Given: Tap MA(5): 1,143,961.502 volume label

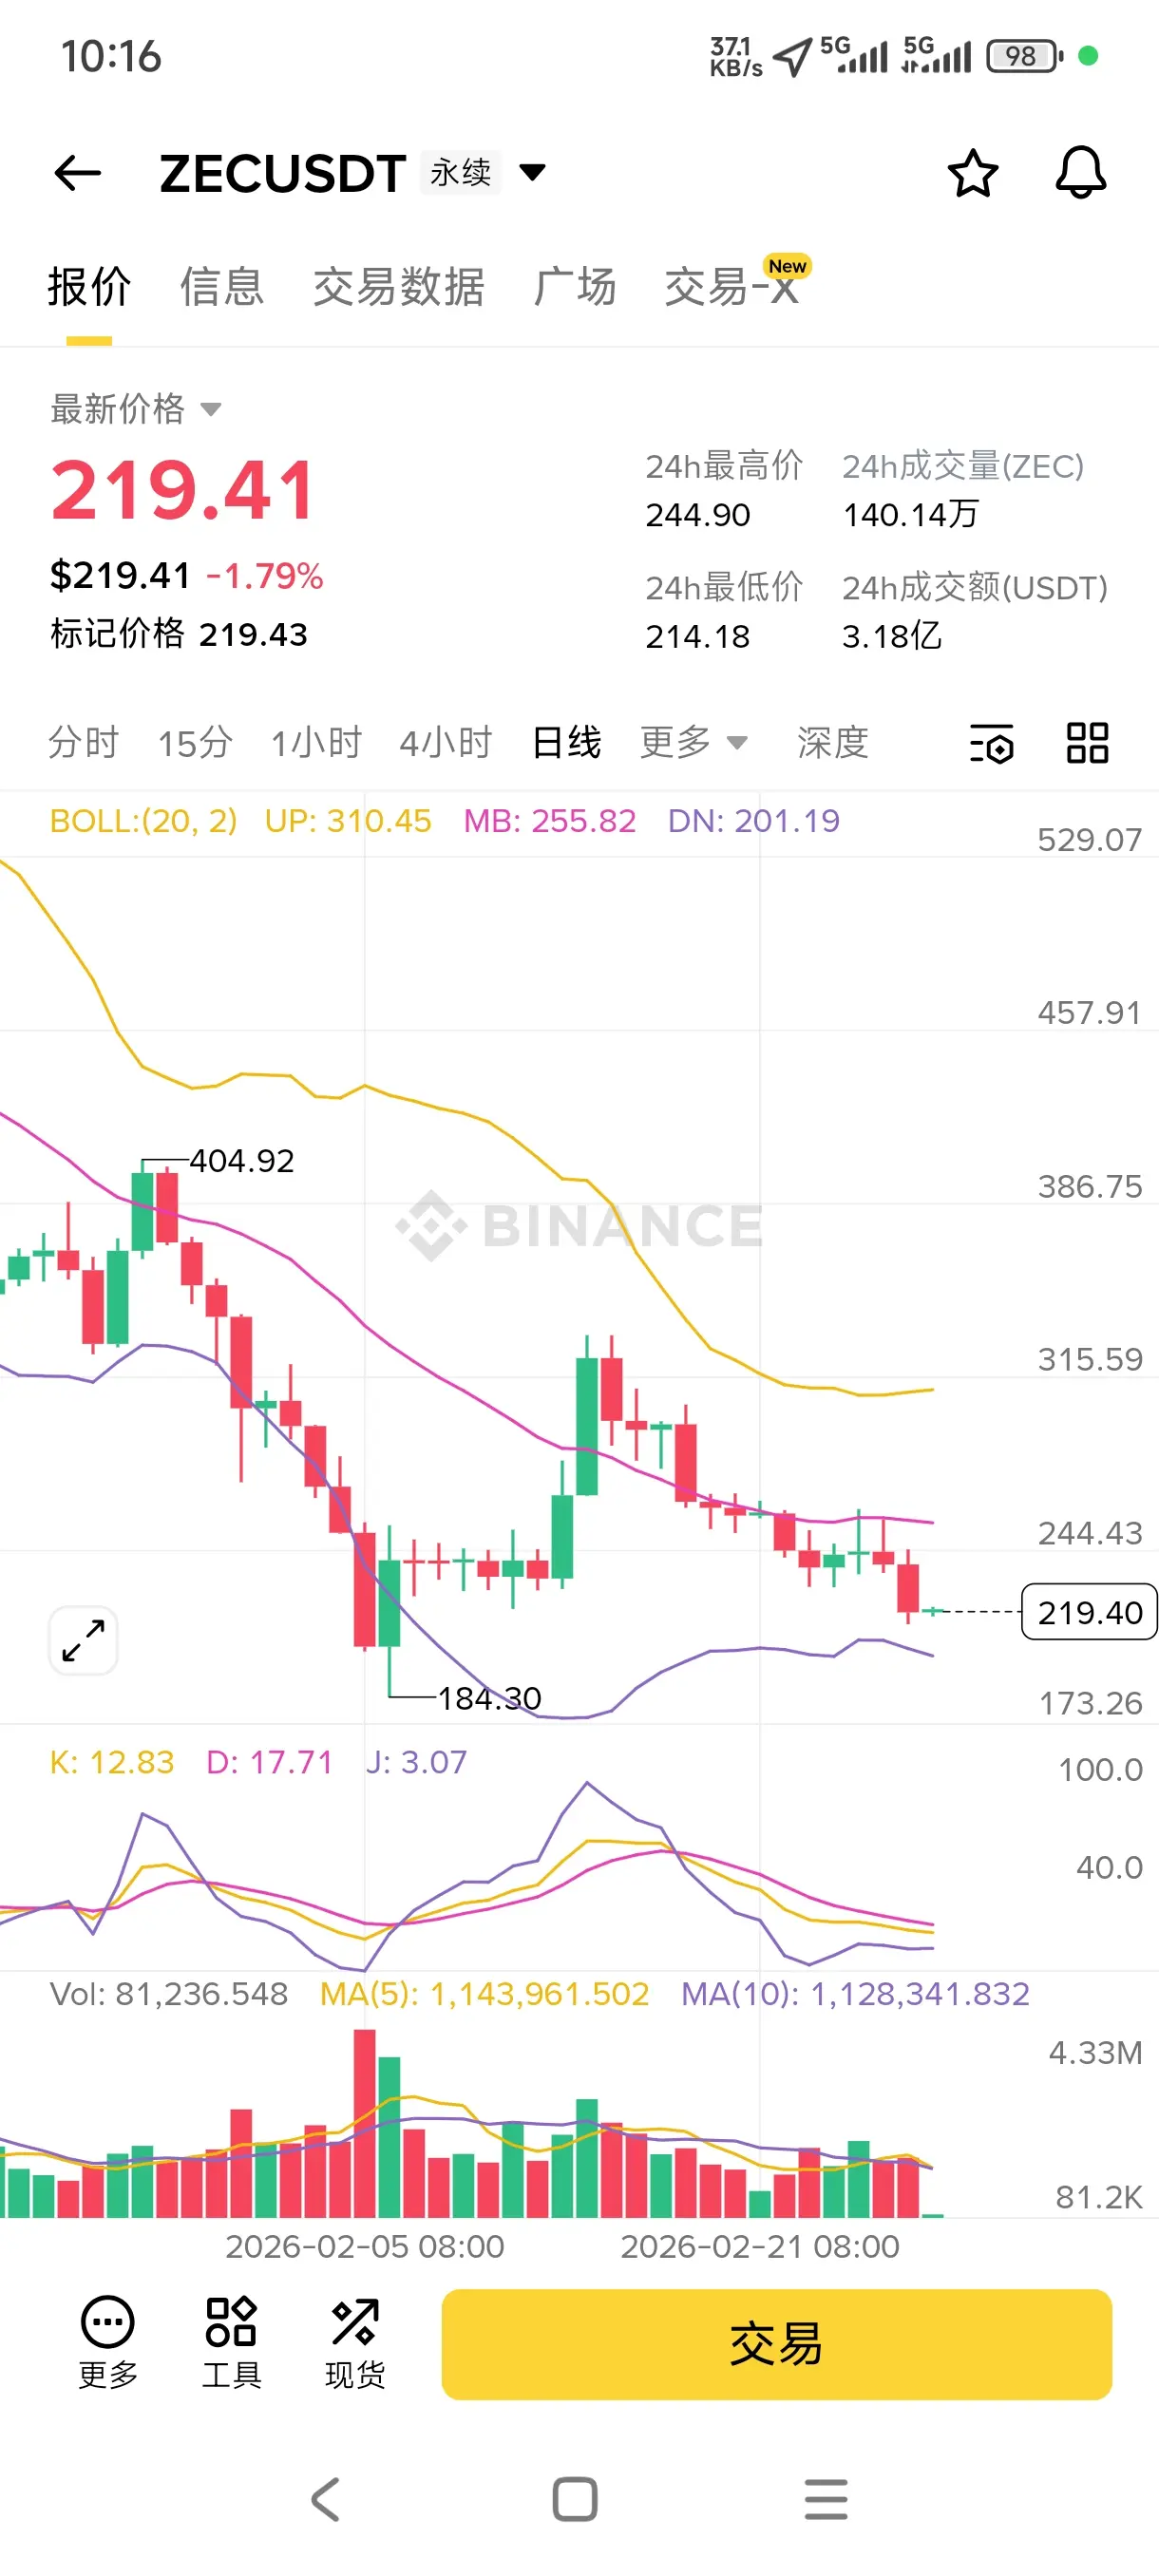Looking at the screenshot, I should click(485, 1994).
